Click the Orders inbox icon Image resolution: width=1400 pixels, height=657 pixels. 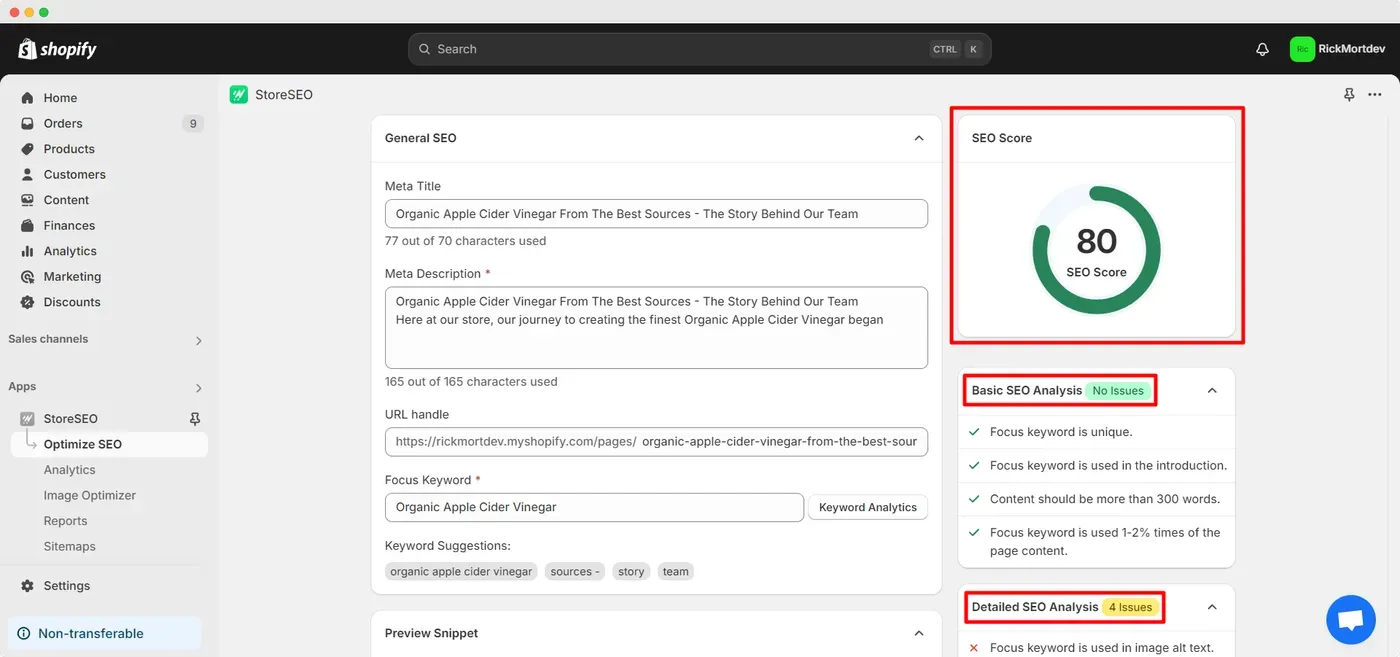tap(27, 123)
